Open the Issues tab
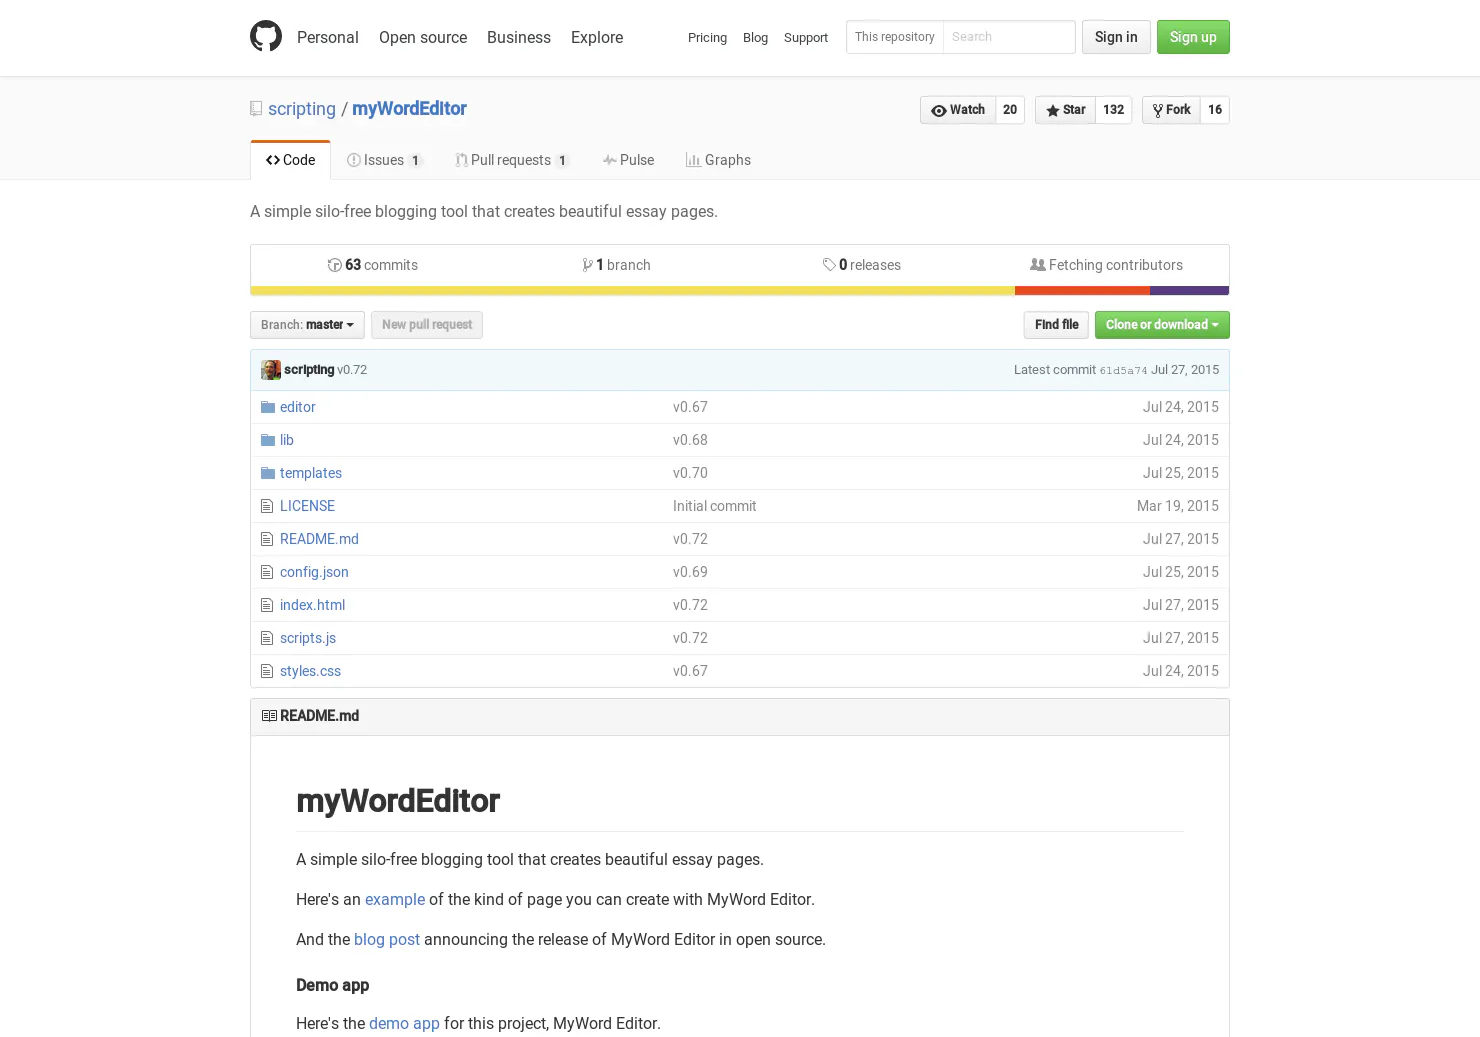1480x1037 pixels. pos(385,160)
